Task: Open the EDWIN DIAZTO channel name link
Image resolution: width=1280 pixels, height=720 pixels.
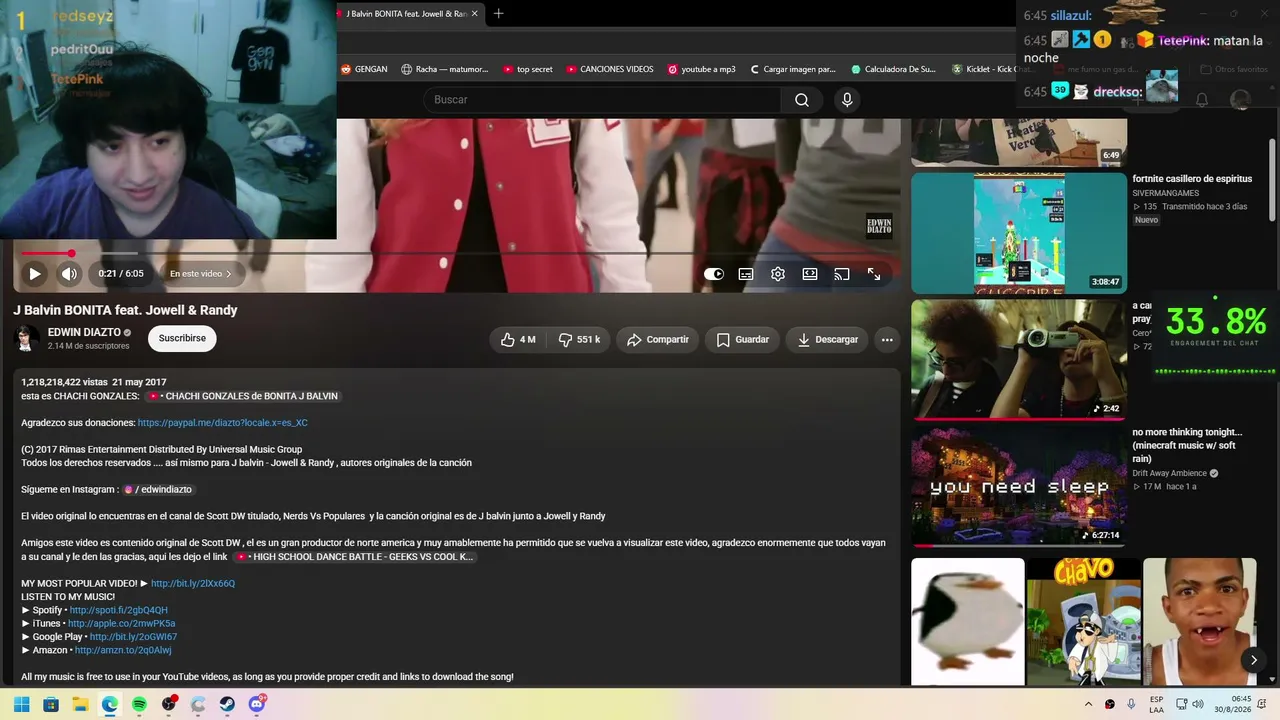Action: 84,332
